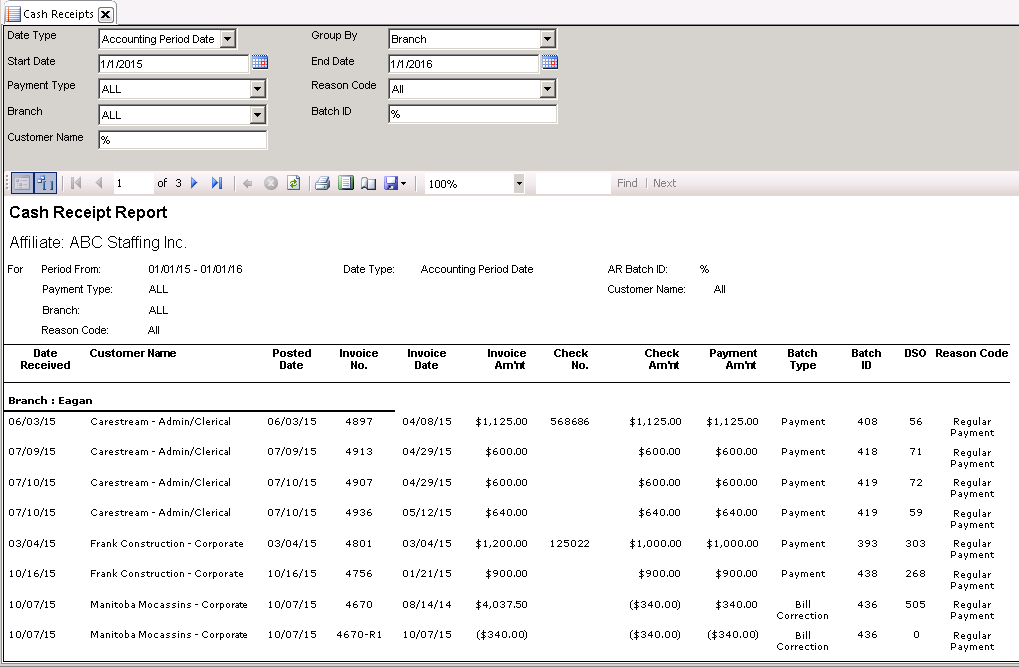
Task: Click the Cash Receipt Report title
Action: click(x=88, y=213)
